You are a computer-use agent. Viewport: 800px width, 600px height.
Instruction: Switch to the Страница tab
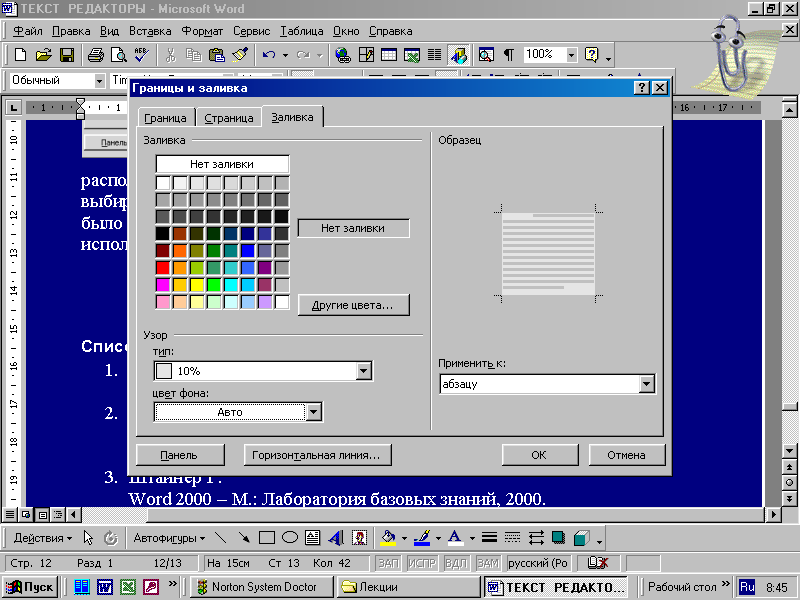(x=229, y=118)
